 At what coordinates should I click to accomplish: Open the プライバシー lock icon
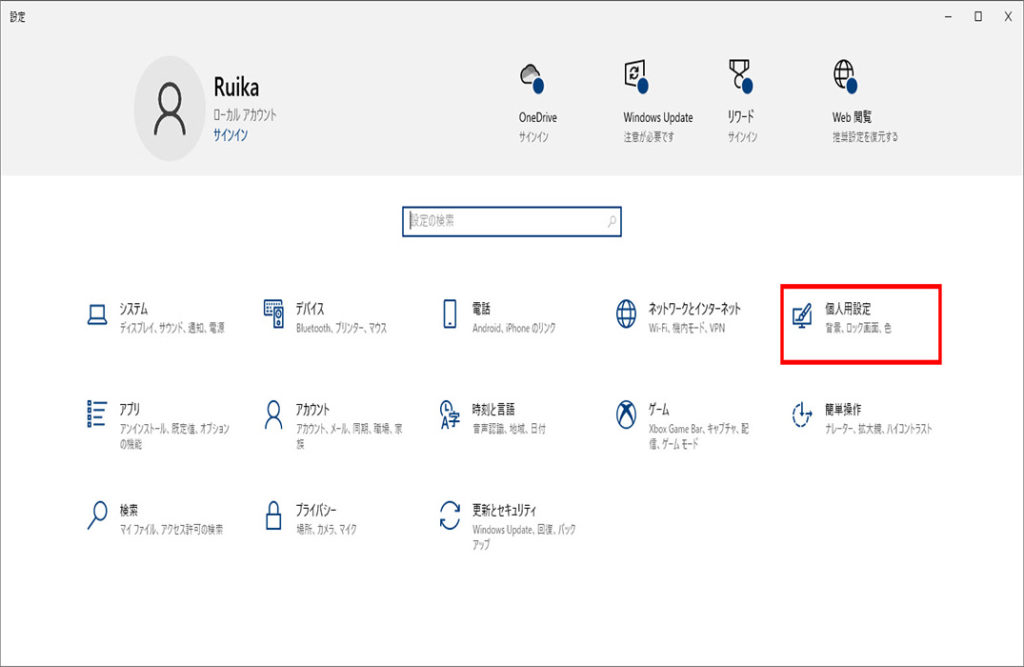274,515
